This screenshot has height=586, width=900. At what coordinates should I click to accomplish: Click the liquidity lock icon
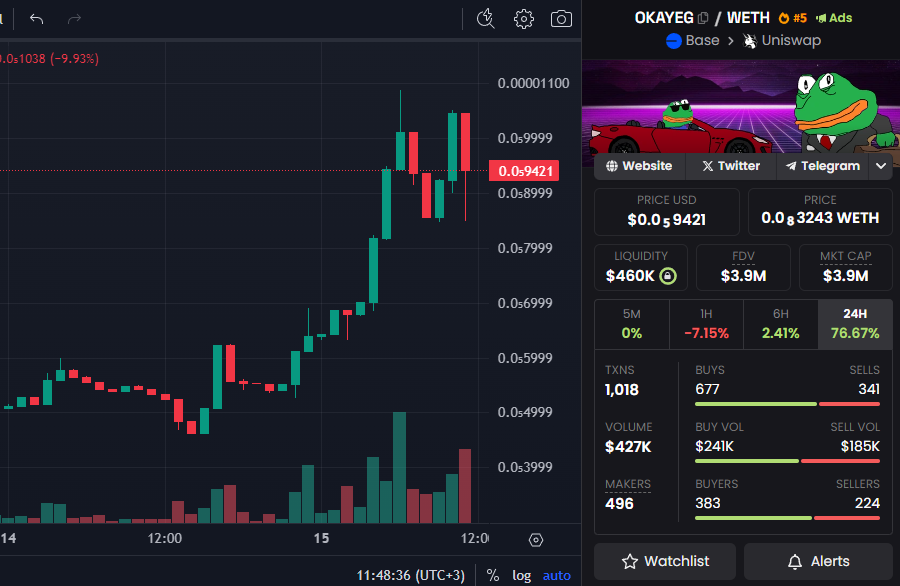click(x=668, y=276)
